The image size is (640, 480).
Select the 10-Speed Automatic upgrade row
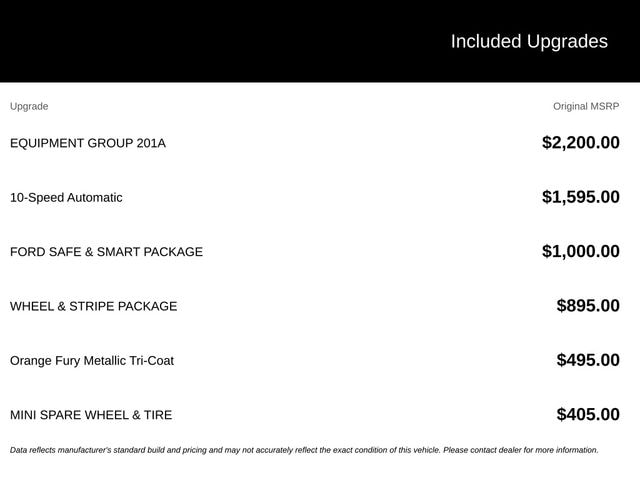pyautogui.click(x=315, y=198)
